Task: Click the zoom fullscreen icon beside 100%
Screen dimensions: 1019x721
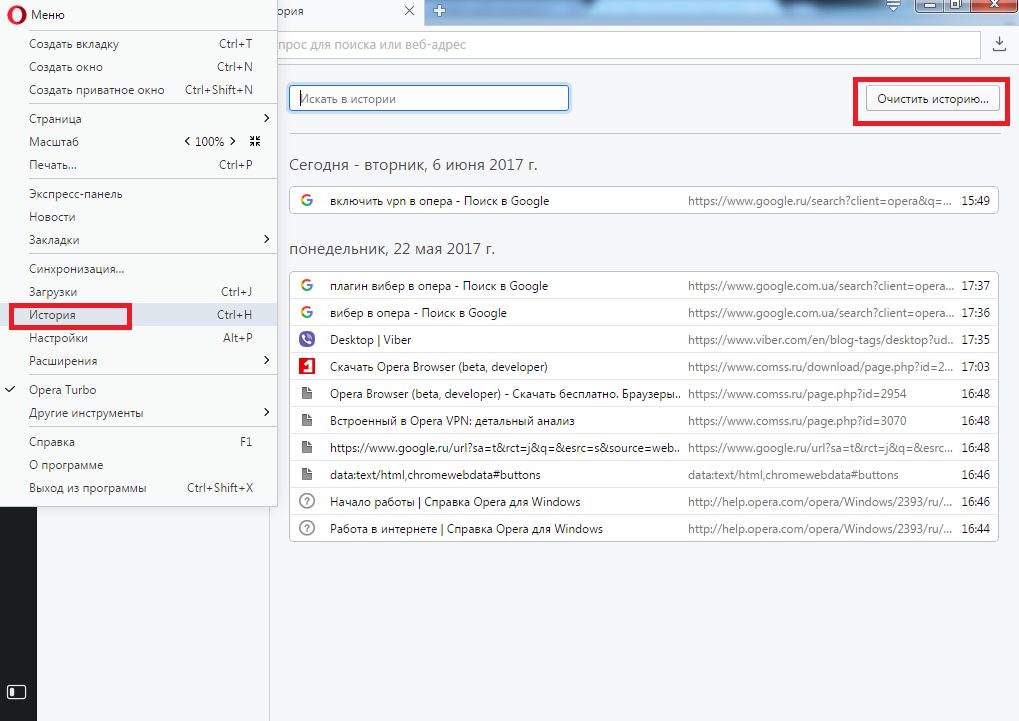Action: tap(255, 141)
